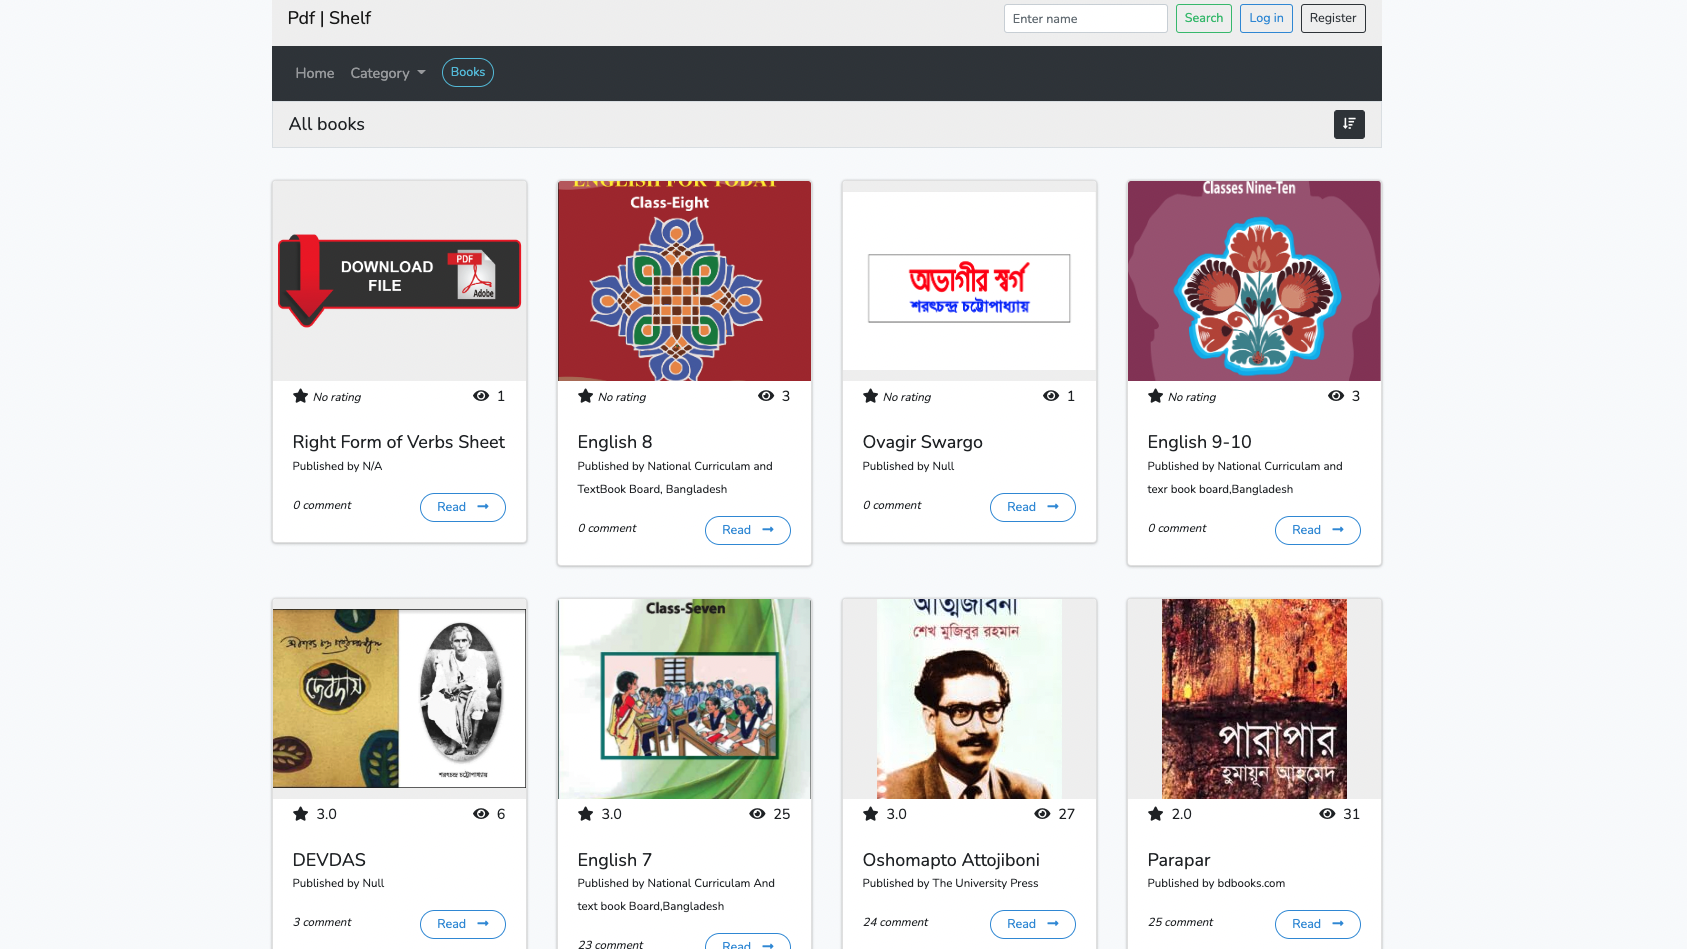Click views eye icon on English 9-10 card
The image size is (1687, 949).
1336,396
